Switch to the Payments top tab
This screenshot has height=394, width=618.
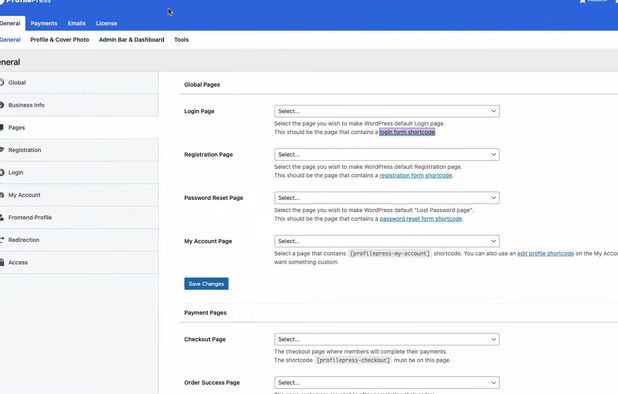(x=44, y=24)
